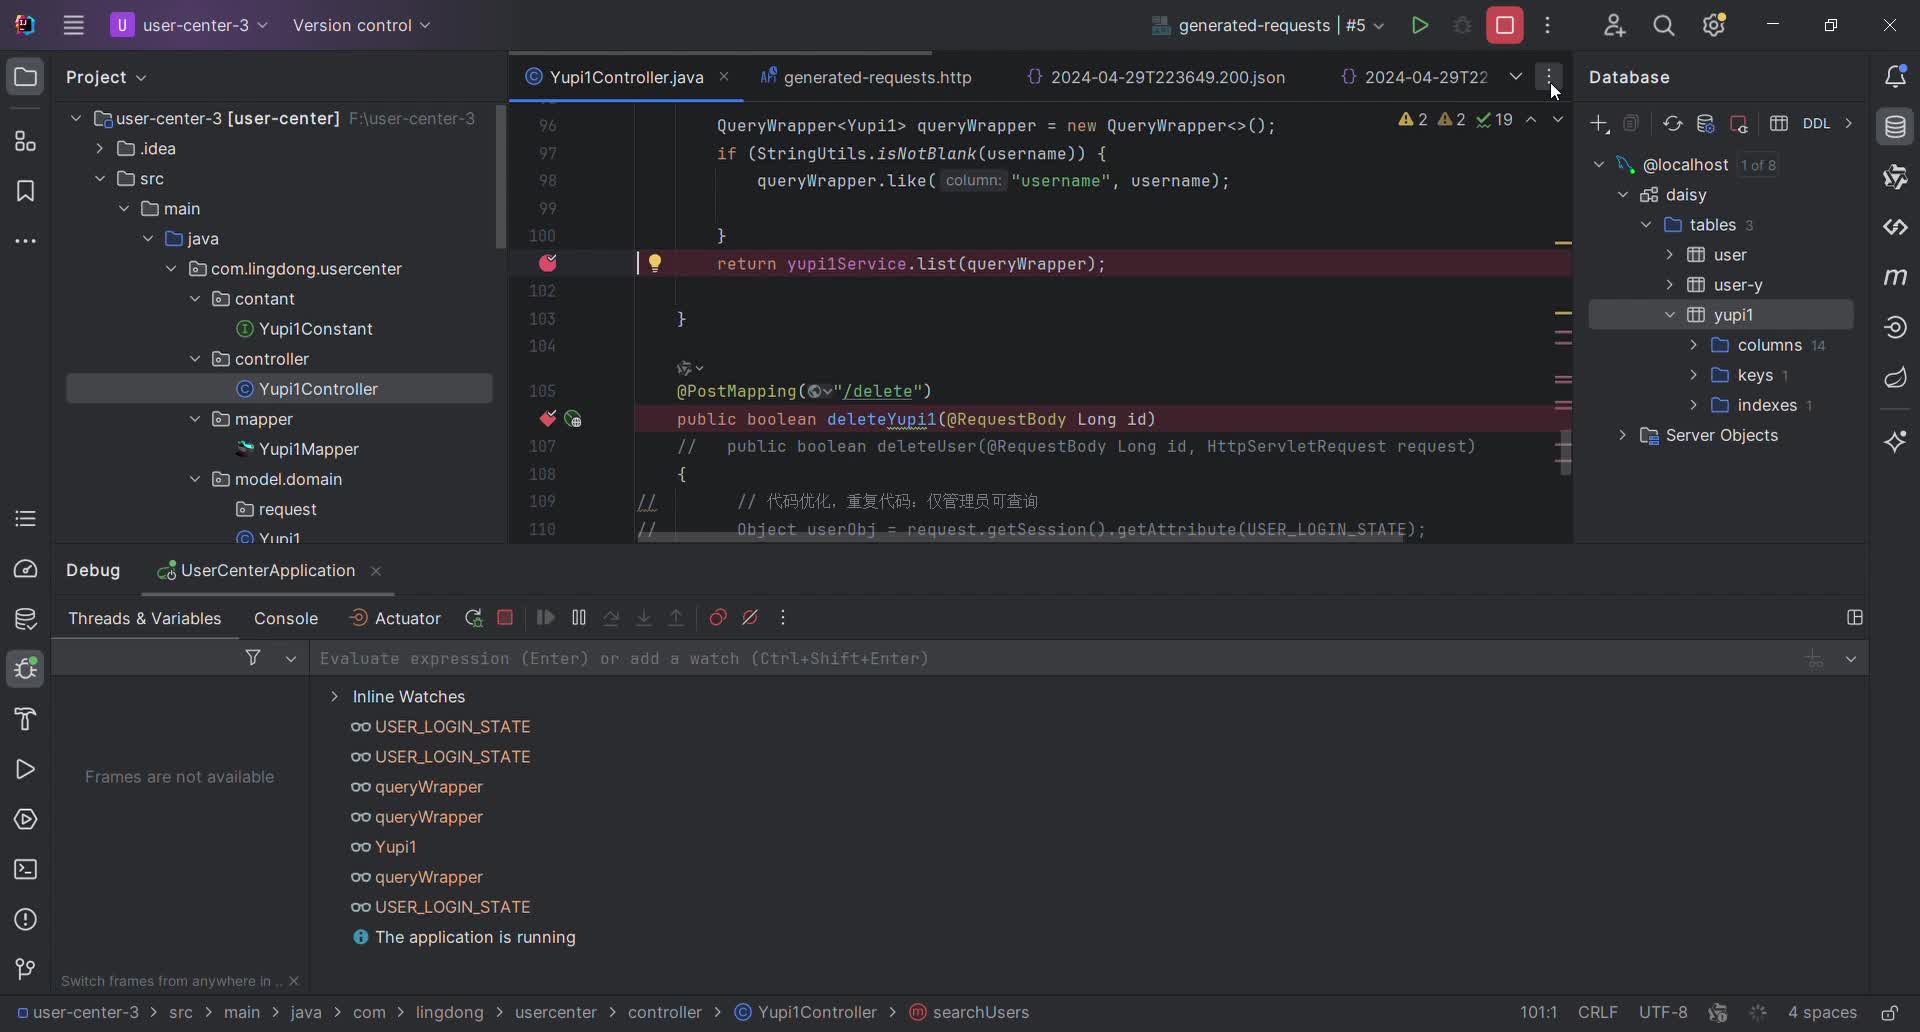Viewport: 1920px width, 1032px height.
Task: Open the Git tool window
Action: tap(25, 969)
